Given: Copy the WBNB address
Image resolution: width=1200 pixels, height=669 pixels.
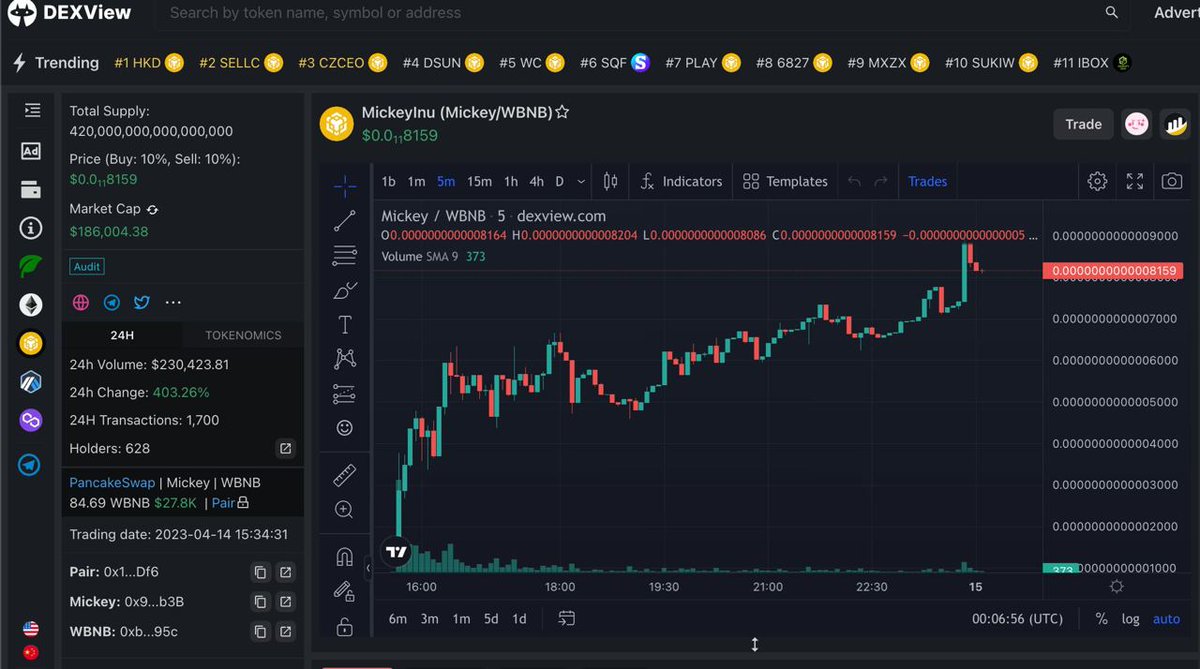Looking at the screenshot, I should 260,632.
